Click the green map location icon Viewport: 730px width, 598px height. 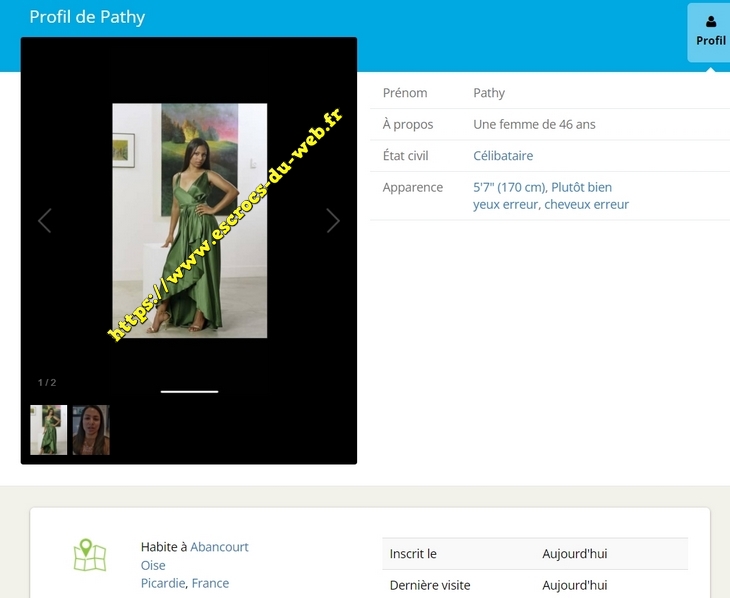pos(89,556)
